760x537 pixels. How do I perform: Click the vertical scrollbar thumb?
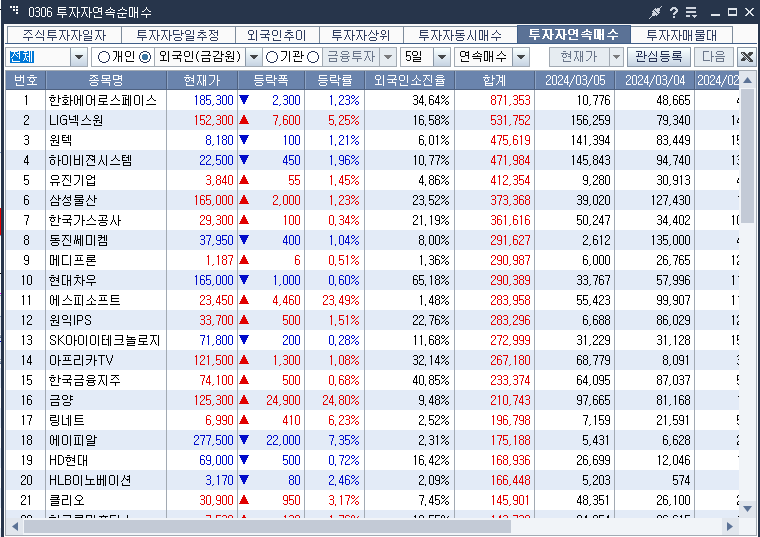747,155
